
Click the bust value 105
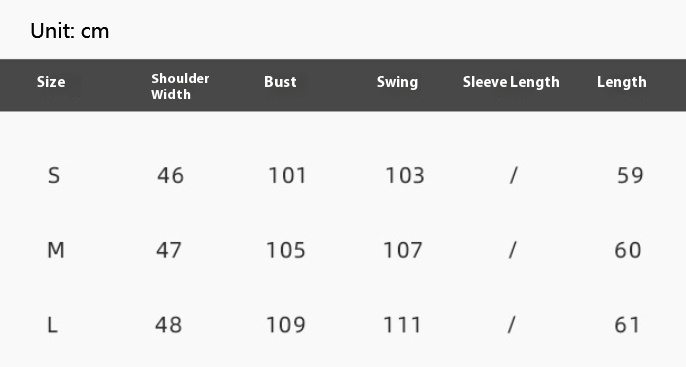pos(286,250)
